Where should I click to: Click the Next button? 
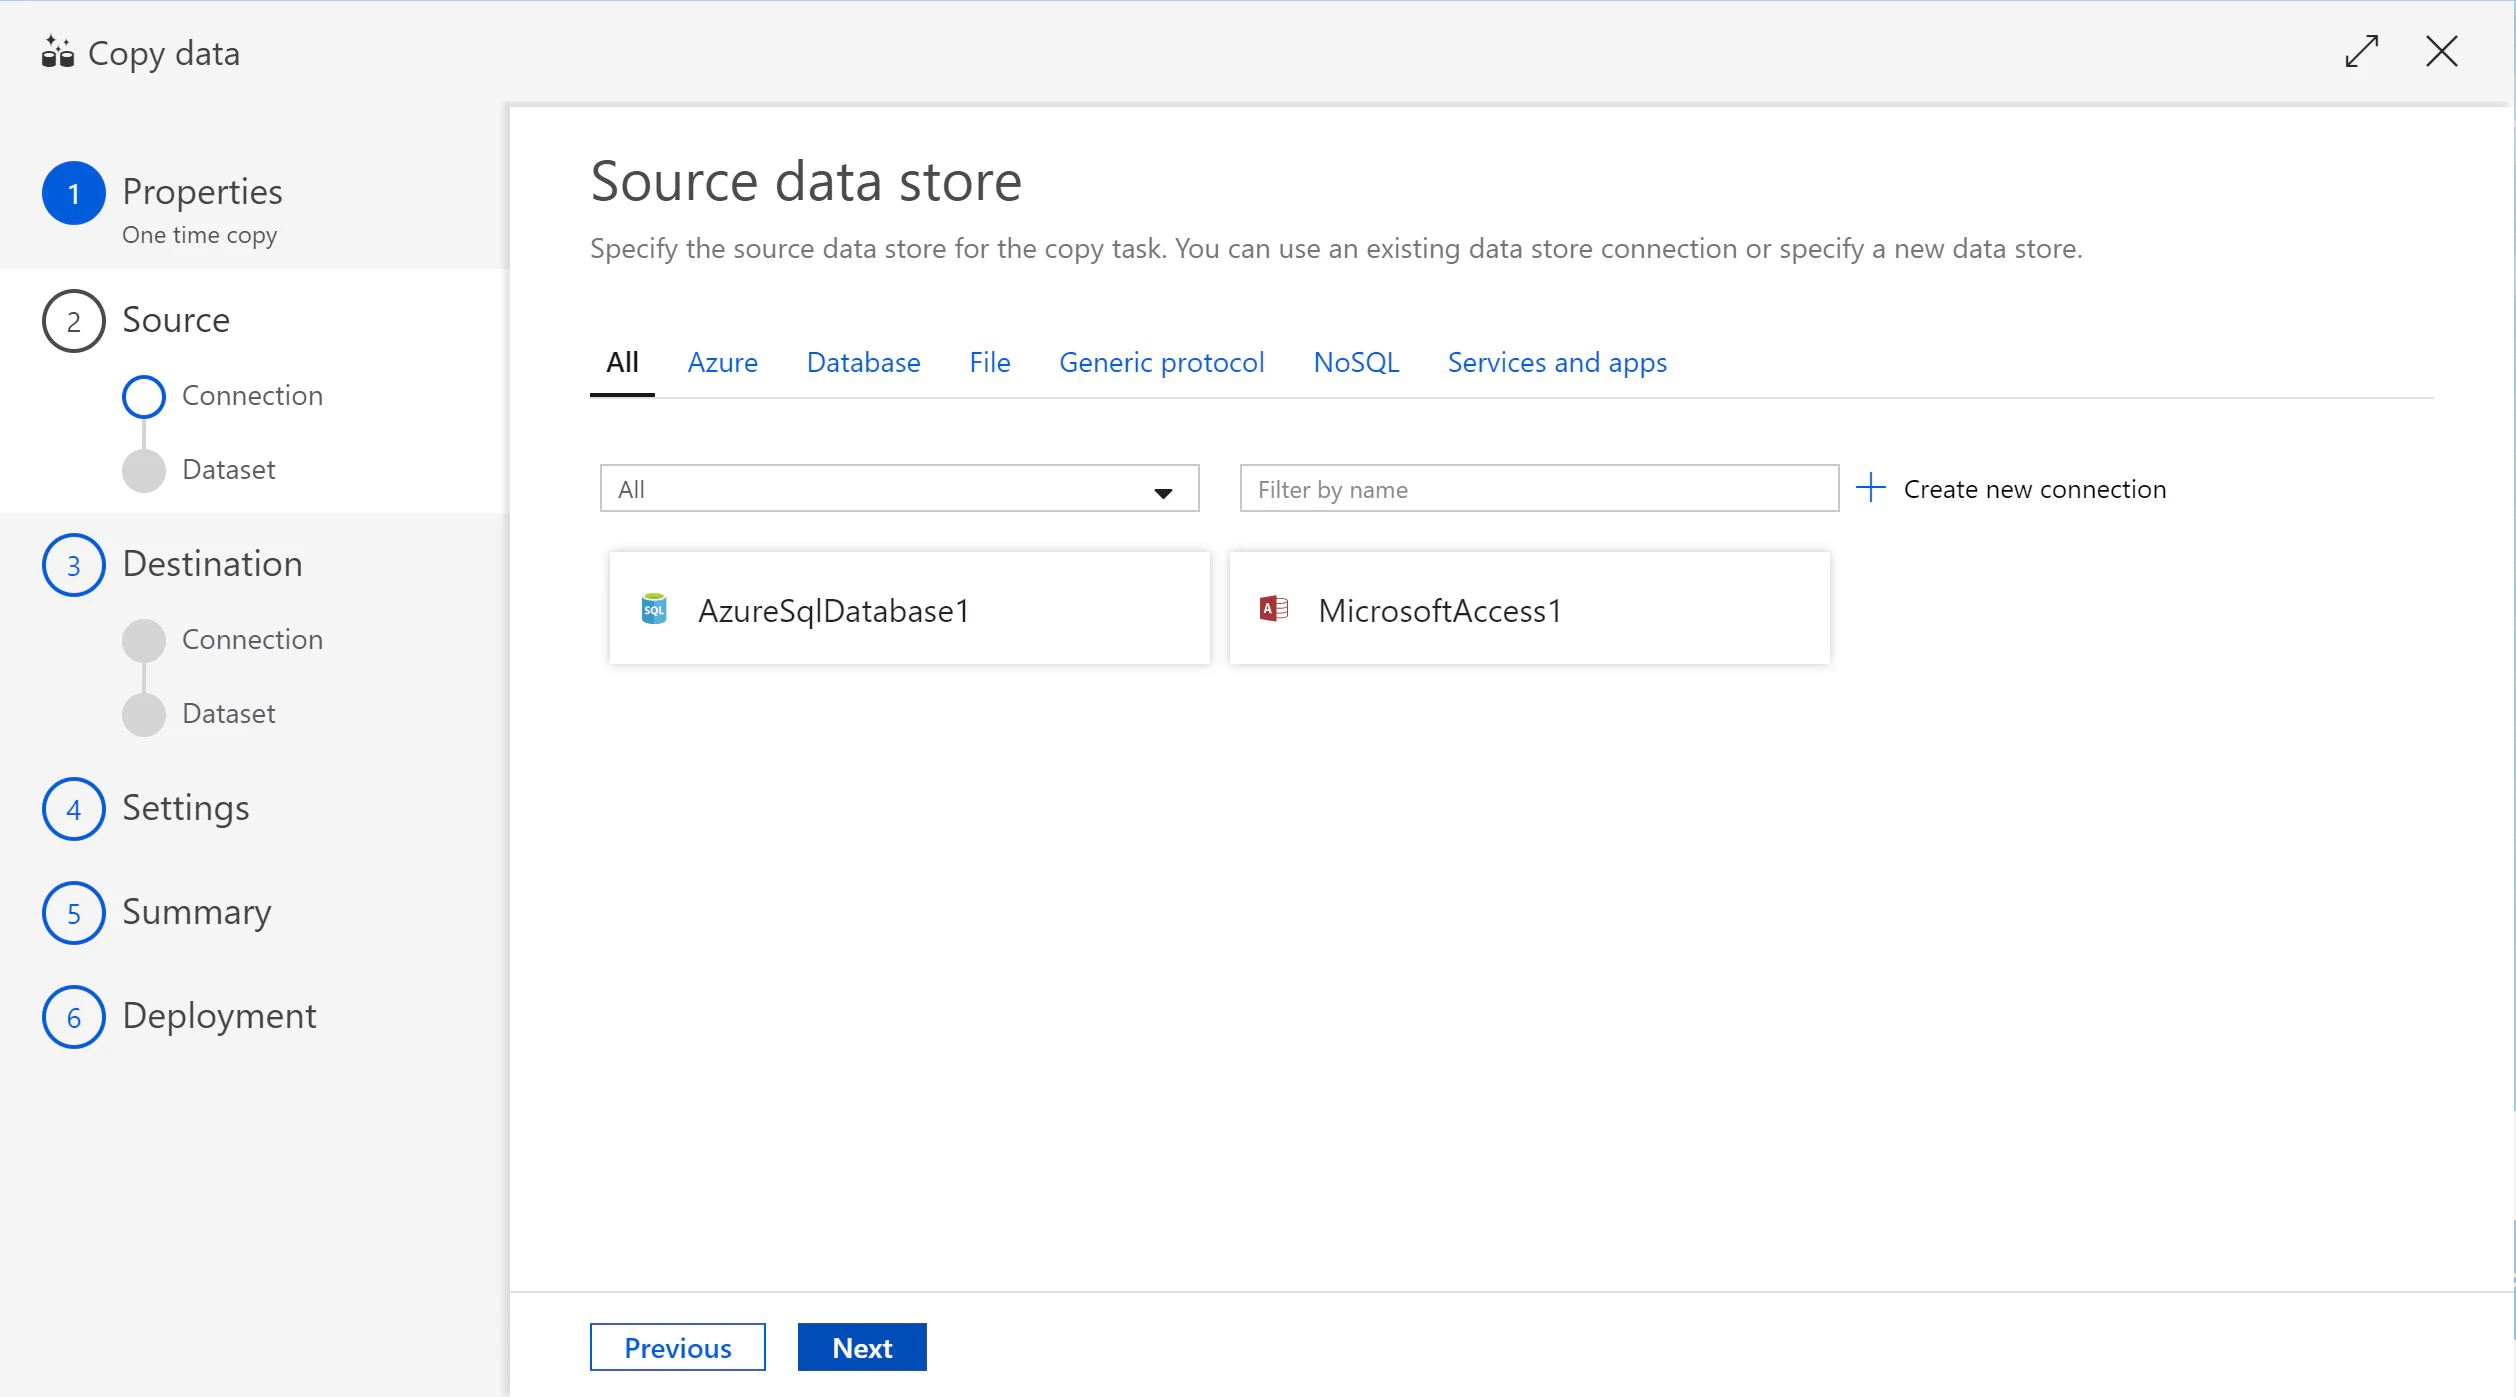pos(862,1347)
